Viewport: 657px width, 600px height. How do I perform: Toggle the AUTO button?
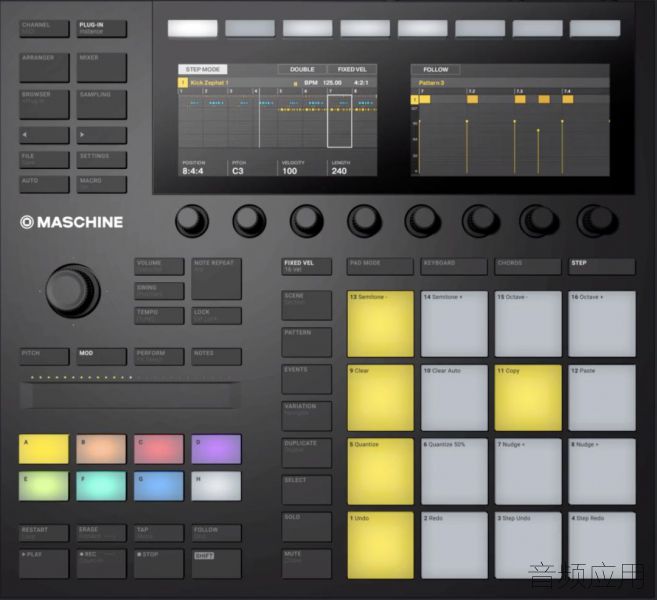pos(44,184)
